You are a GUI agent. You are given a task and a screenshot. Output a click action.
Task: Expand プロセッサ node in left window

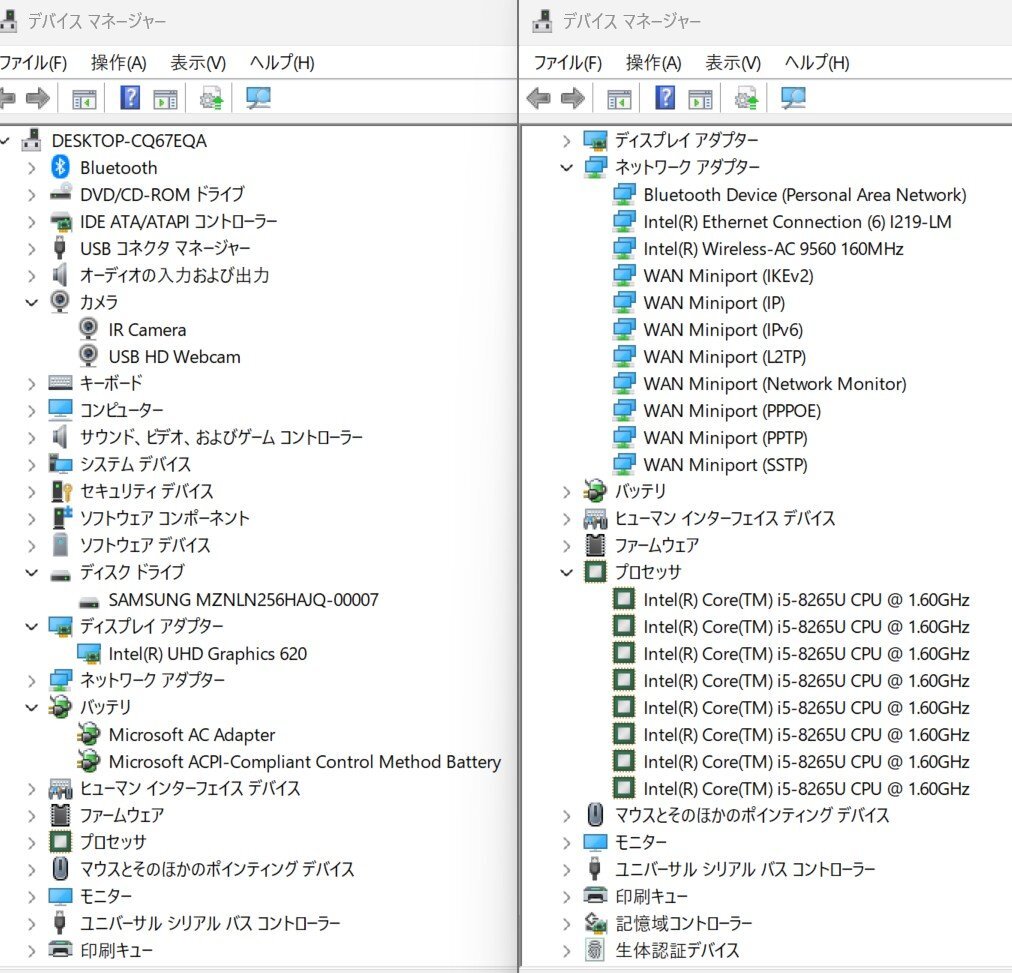point(31,843)
